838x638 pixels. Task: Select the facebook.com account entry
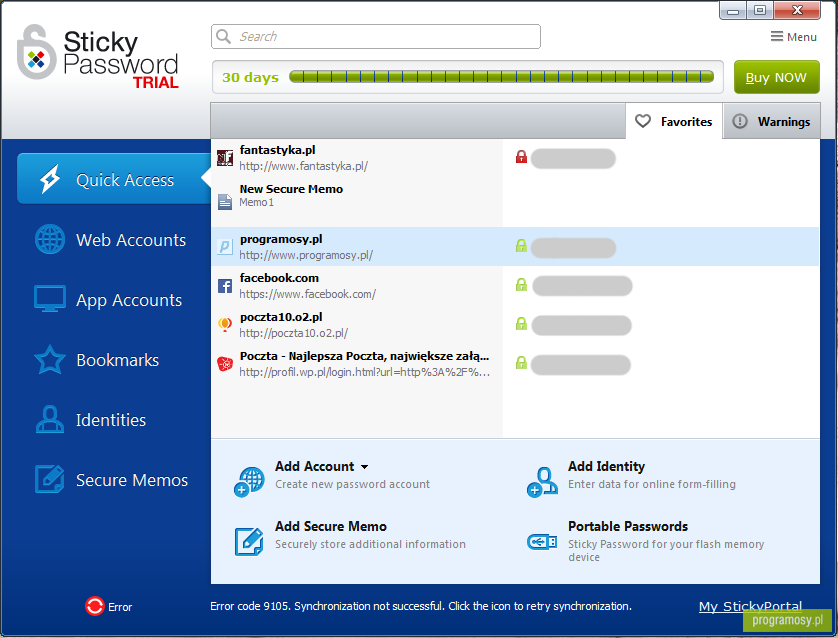click(x=515, y=286)
